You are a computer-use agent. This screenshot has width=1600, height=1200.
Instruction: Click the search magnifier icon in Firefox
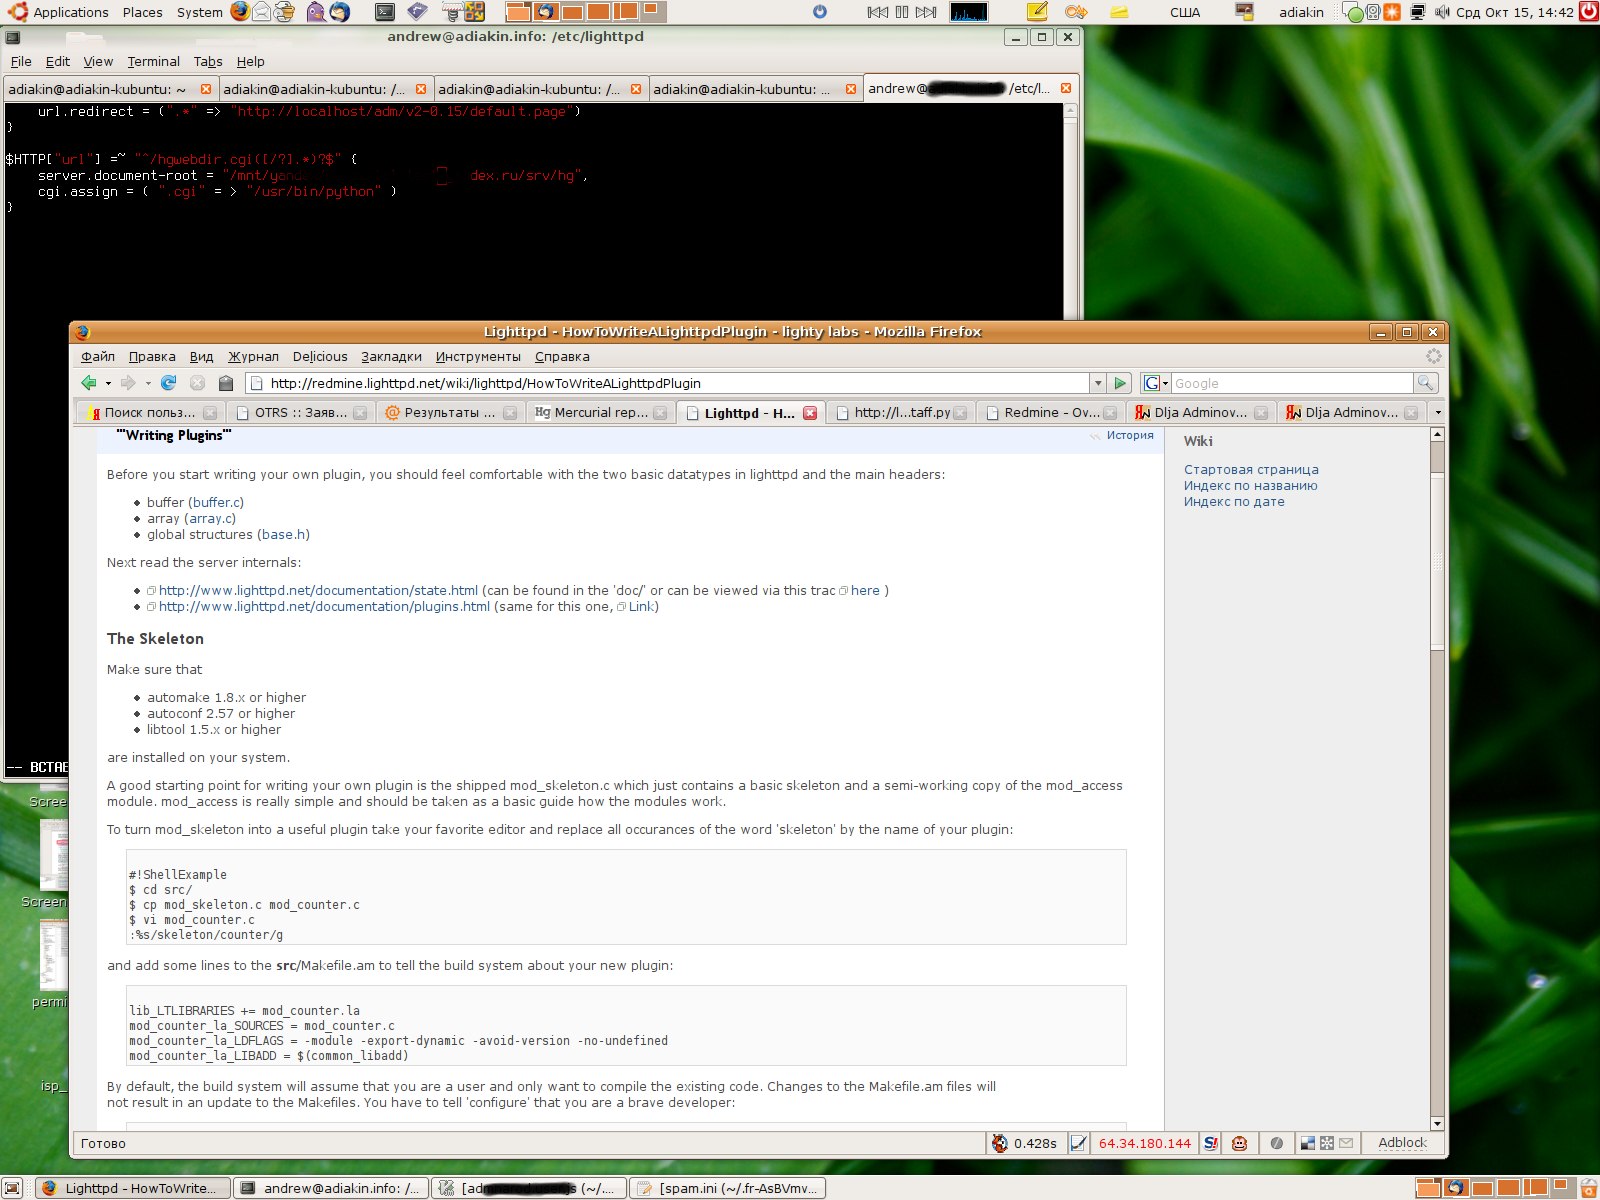1425,383
